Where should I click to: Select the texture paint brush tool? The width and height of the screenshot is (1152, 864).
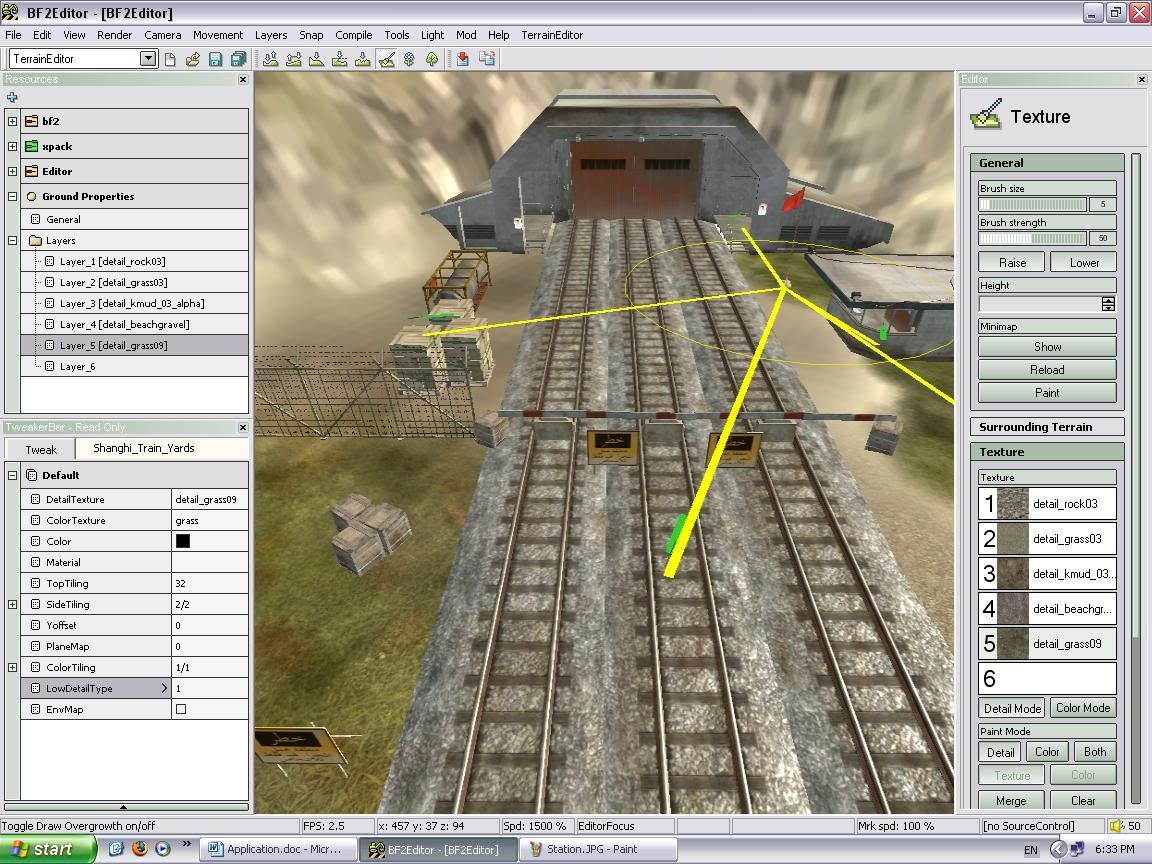click(386, 59)
